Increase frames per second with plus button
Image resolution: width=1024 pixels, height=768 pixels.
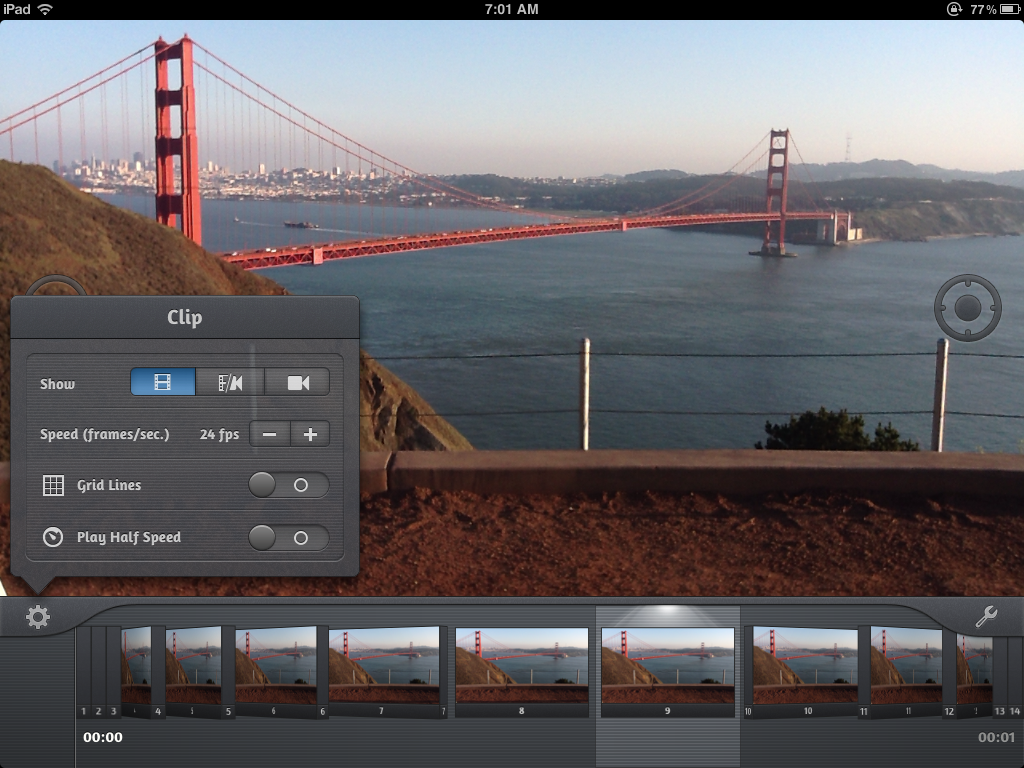(x=310, y=434)
